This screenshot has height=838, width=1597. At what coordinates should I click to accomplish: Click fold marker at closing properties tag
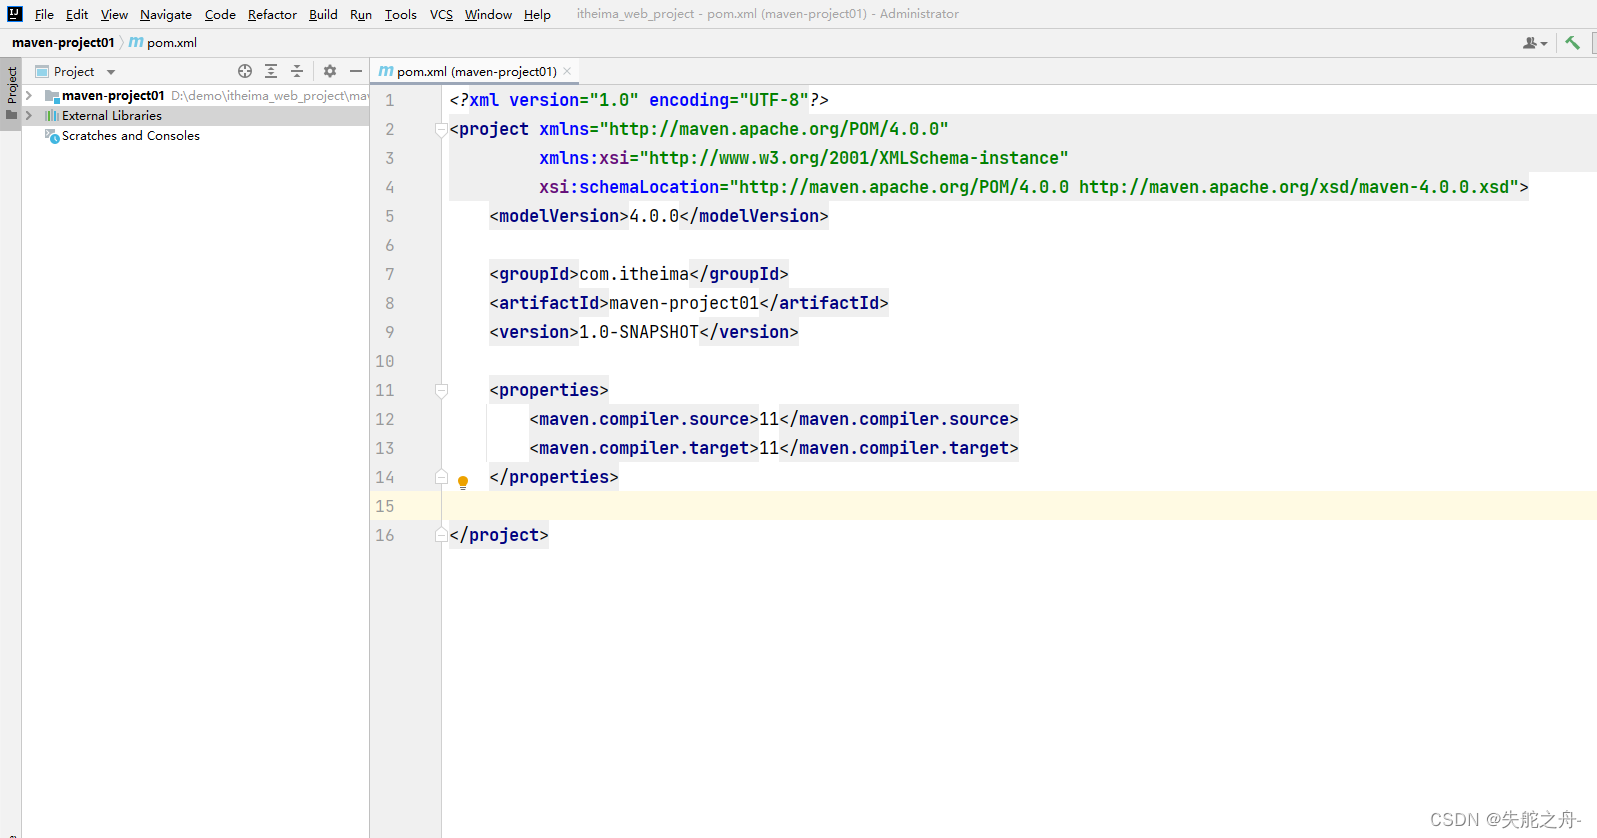[441, 477]
